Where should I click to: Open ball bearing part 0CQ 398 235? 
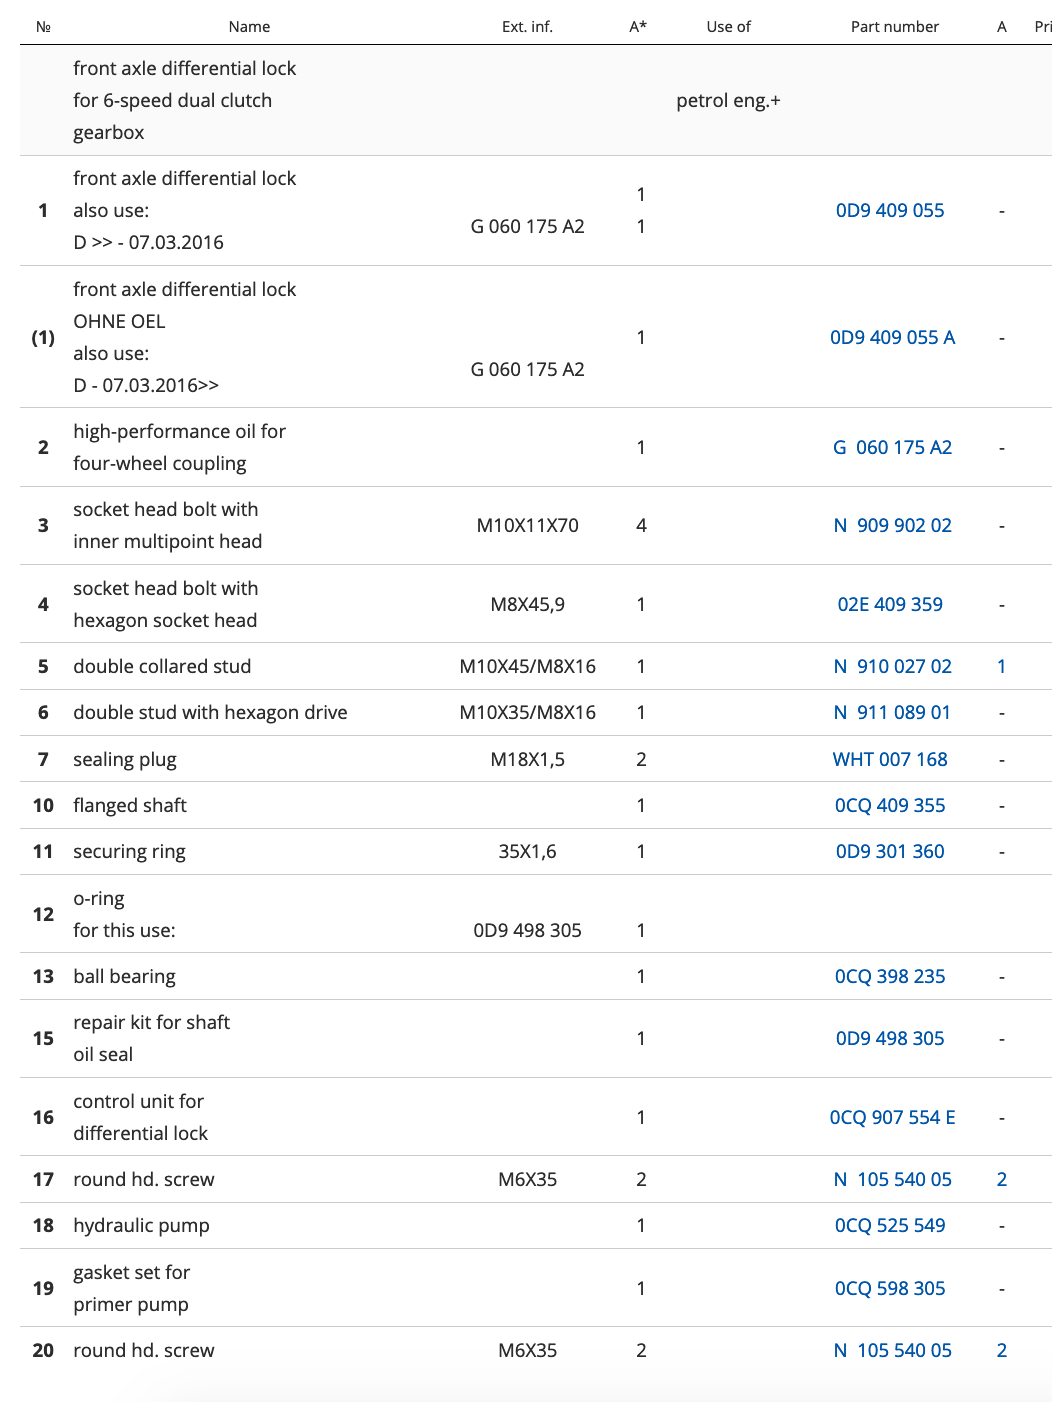coord(890,977)
